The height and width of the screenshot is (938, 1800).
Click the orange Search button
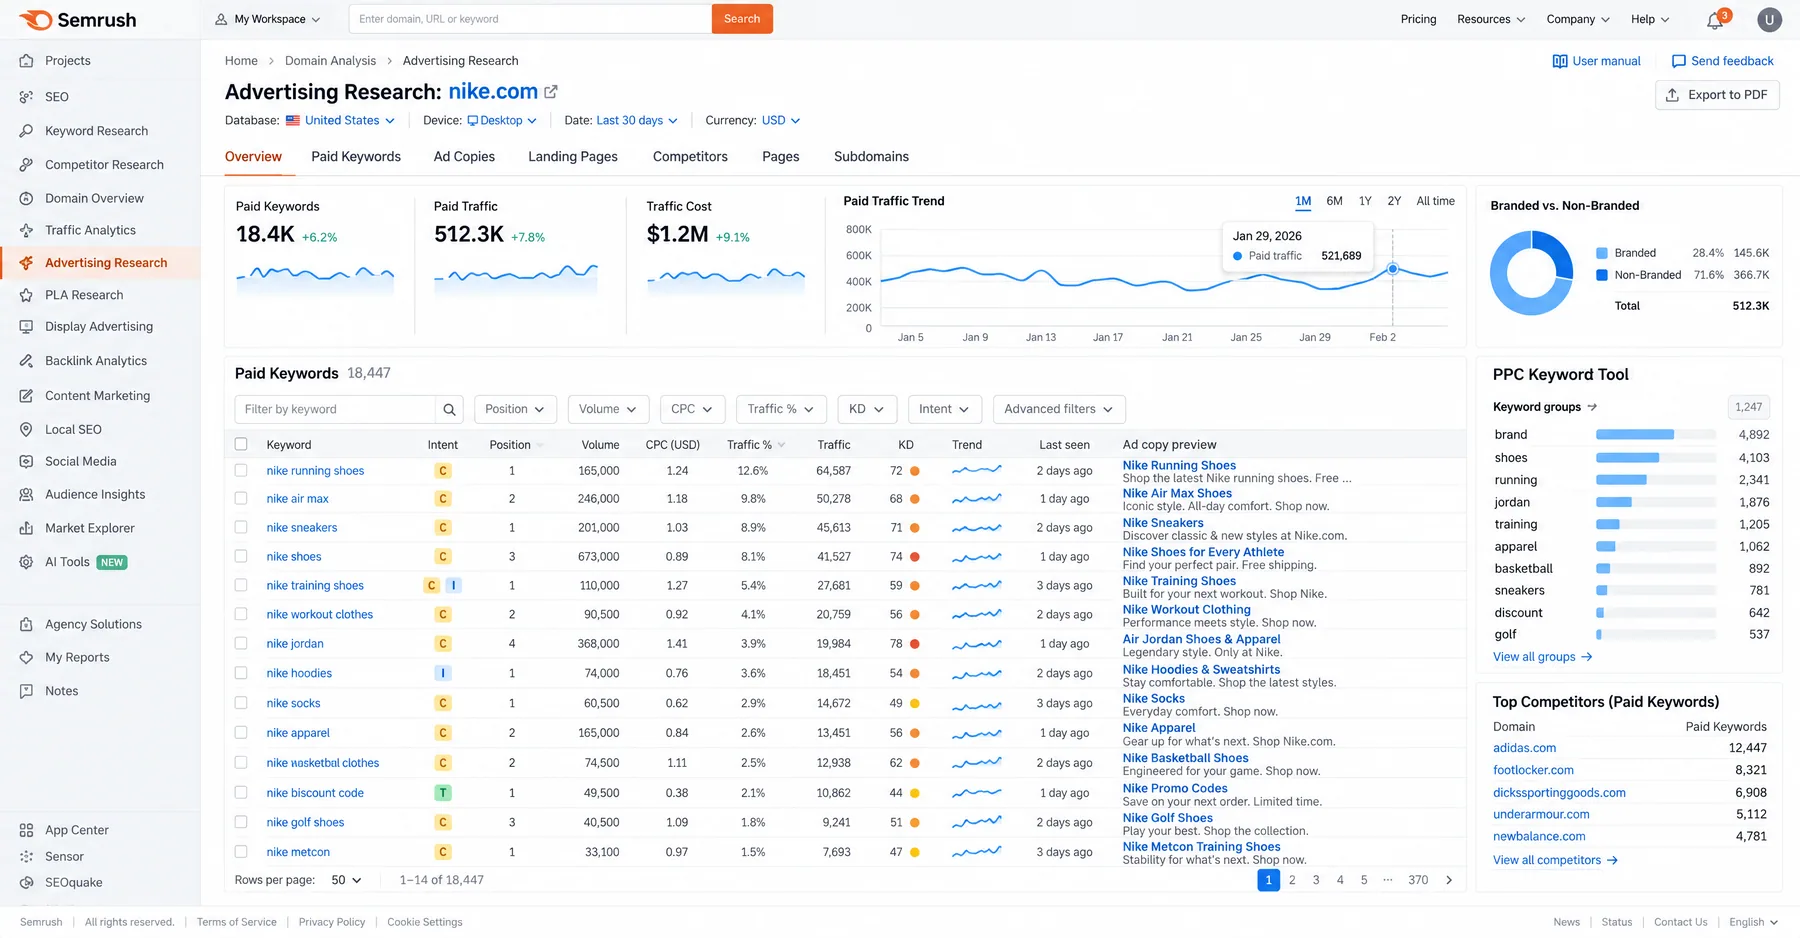point(742,19)
